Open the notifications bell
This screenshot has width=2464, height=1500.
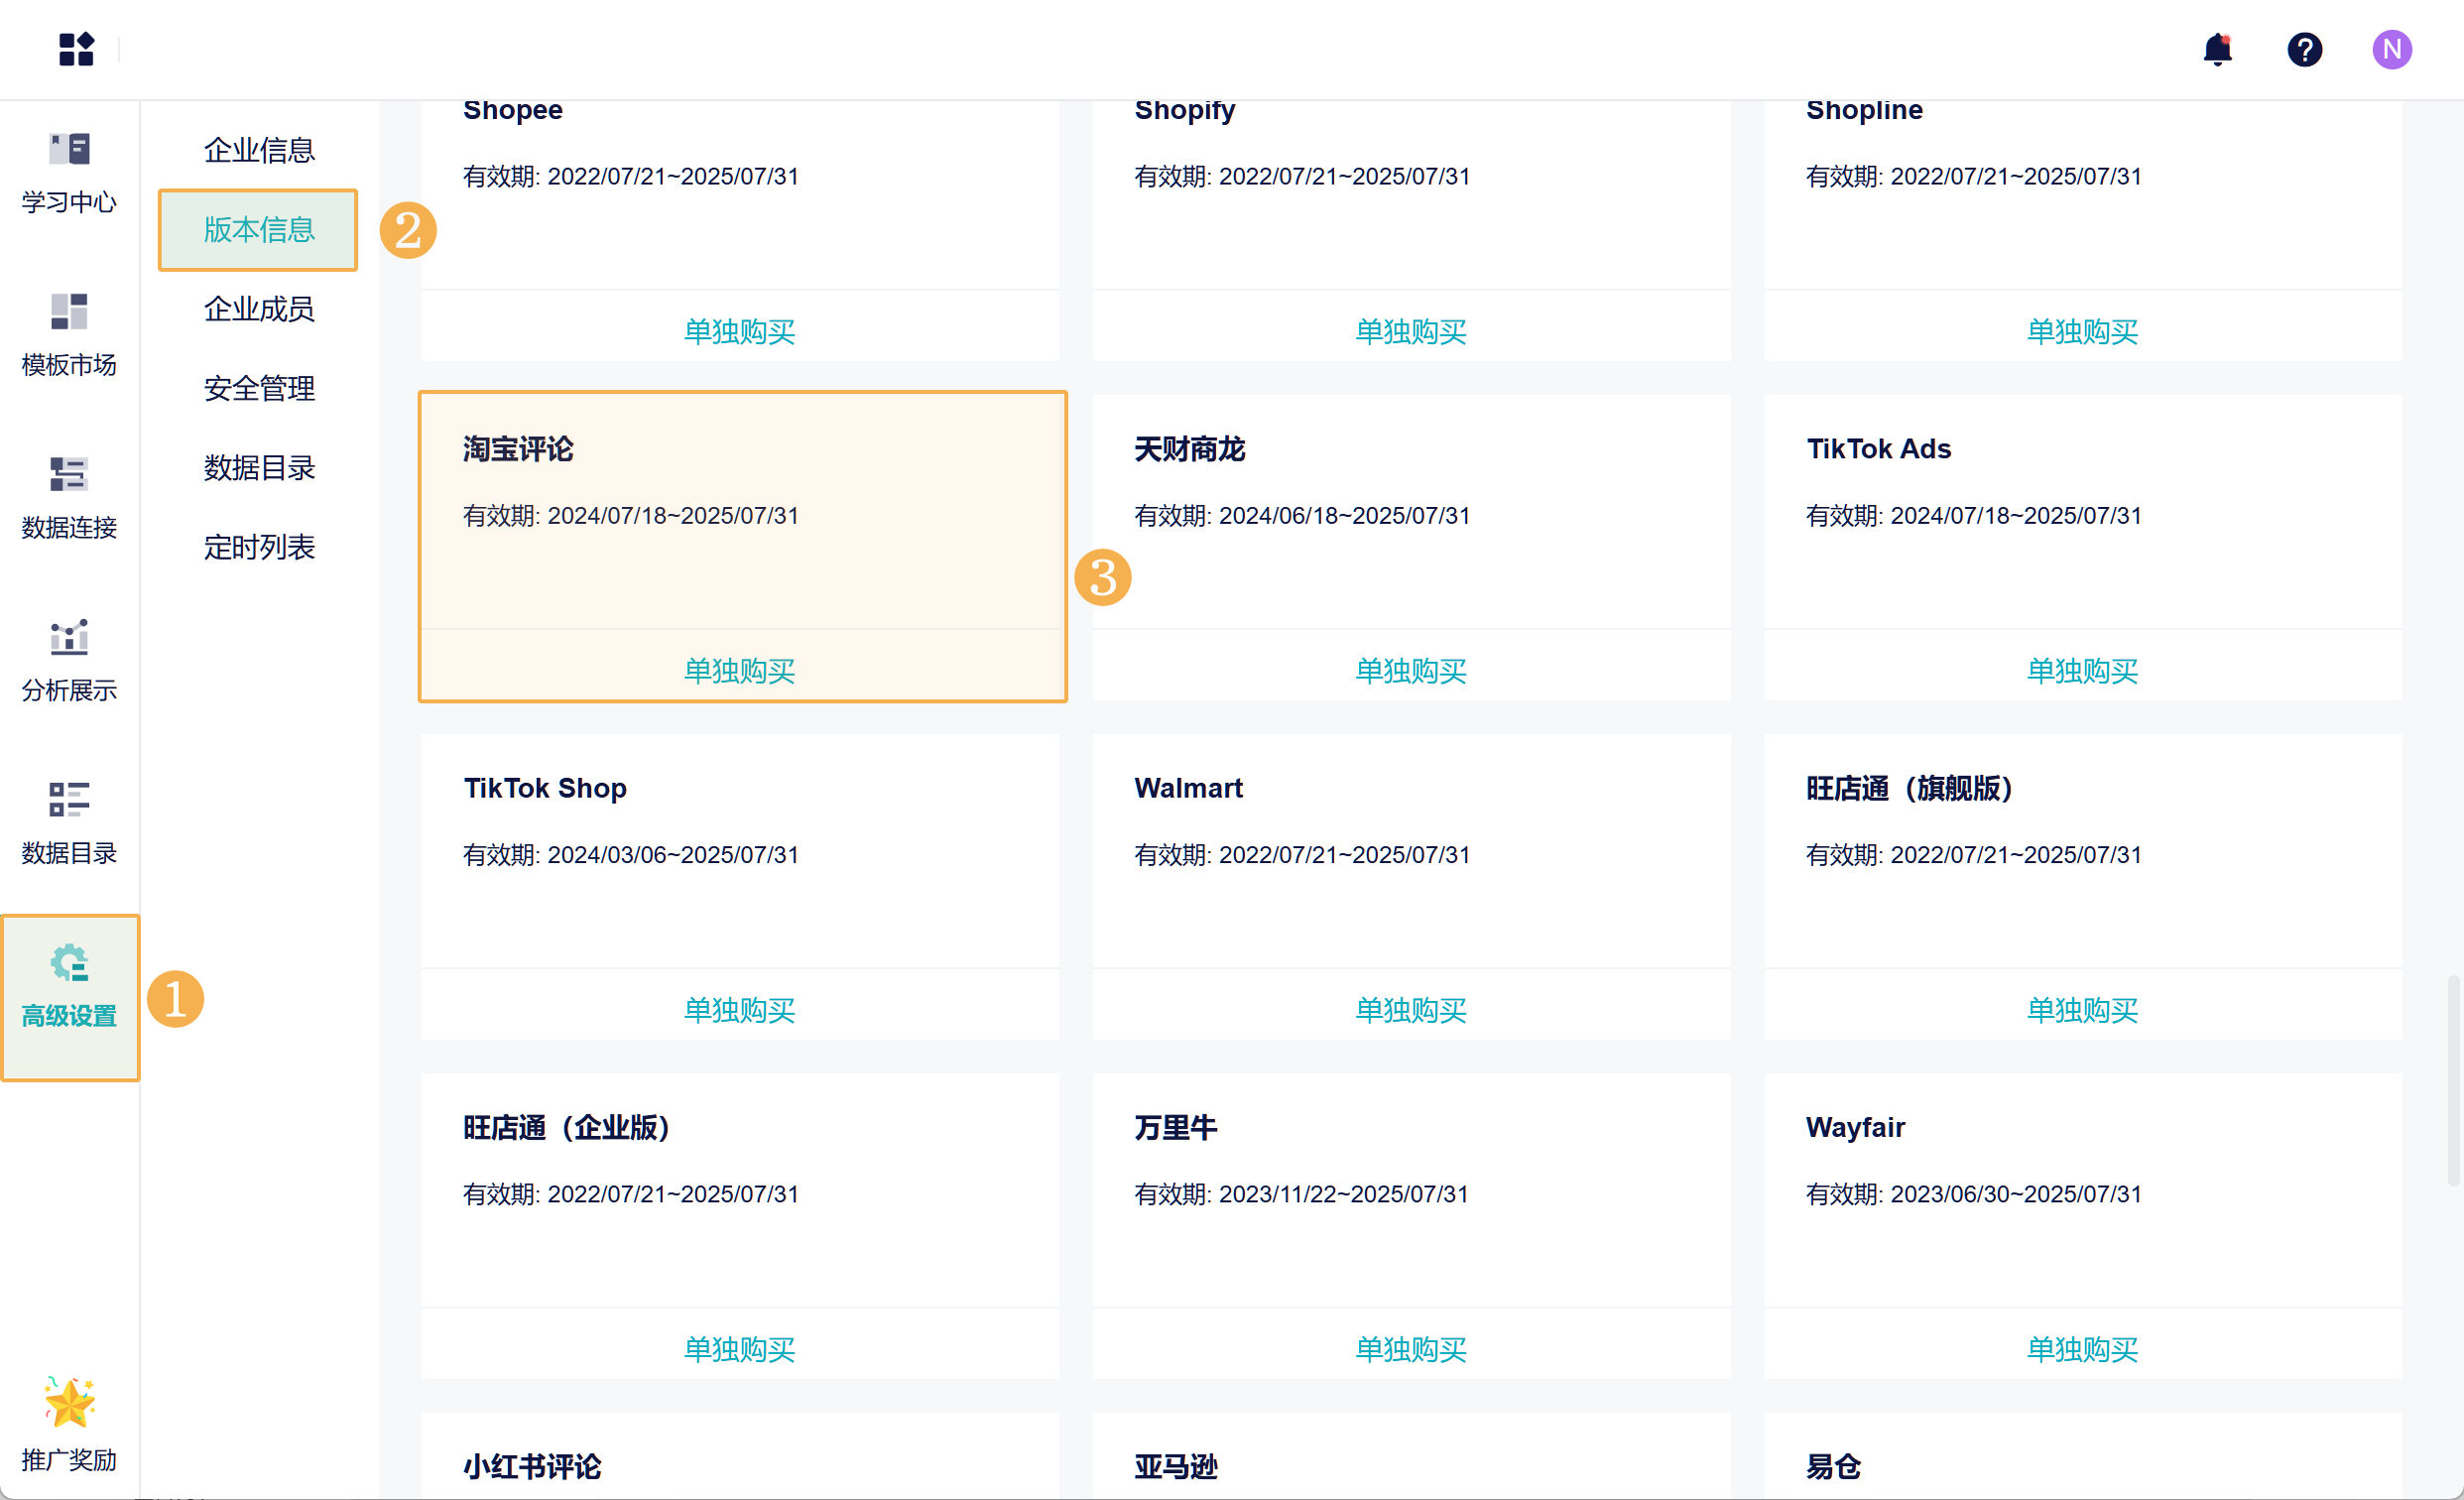tap(2217, 49)
